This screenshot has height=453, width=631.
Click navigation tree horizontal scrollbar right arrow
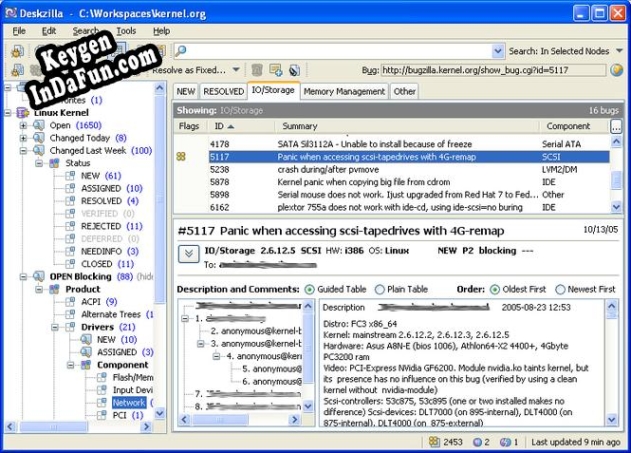[x=147, y=426]
